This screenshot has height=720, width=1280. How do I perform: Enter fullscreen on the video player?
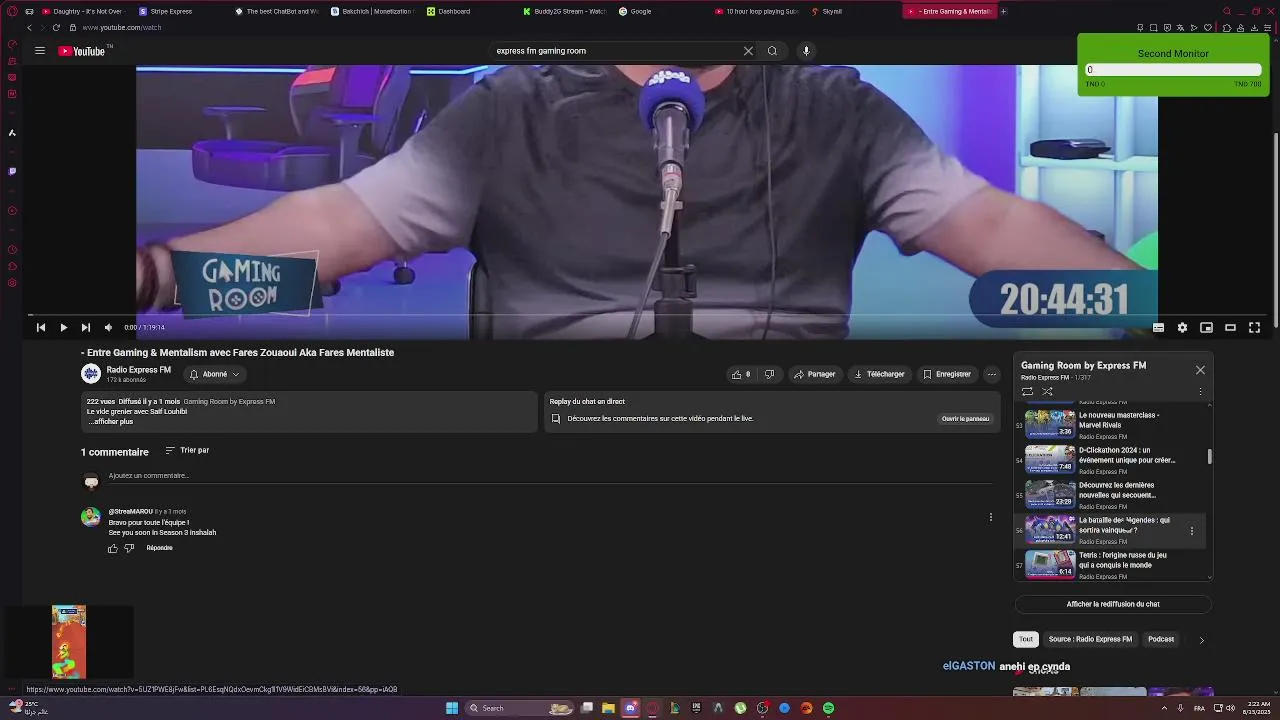click(1254, 327)
